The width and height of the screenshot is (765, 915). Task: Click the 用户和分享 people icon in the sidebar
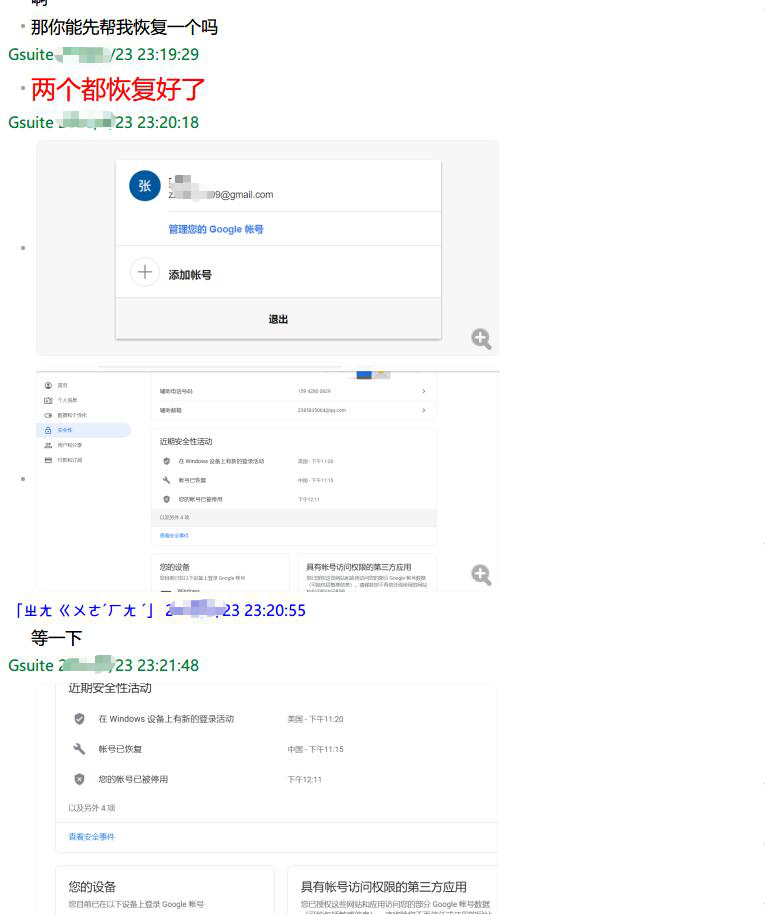(48, 445)
